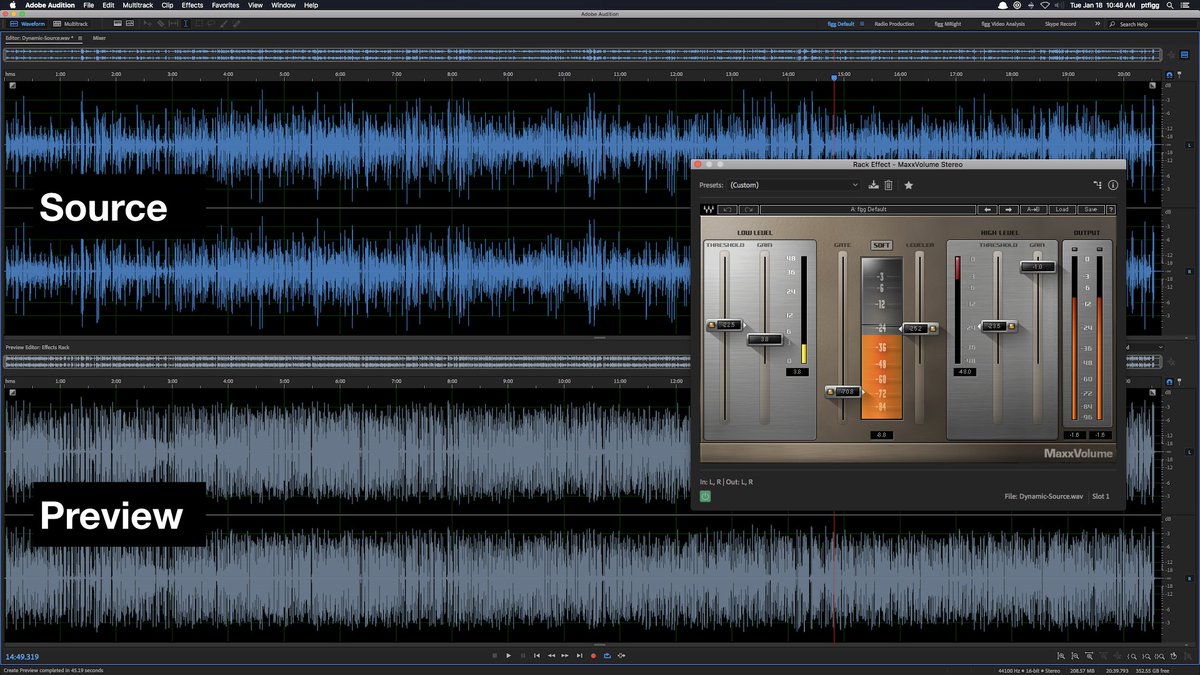Click the Leveler slider handle at -25.2
Viewport: 1200px width, 675px height.
pyautogui.click(x=919, y=328)
